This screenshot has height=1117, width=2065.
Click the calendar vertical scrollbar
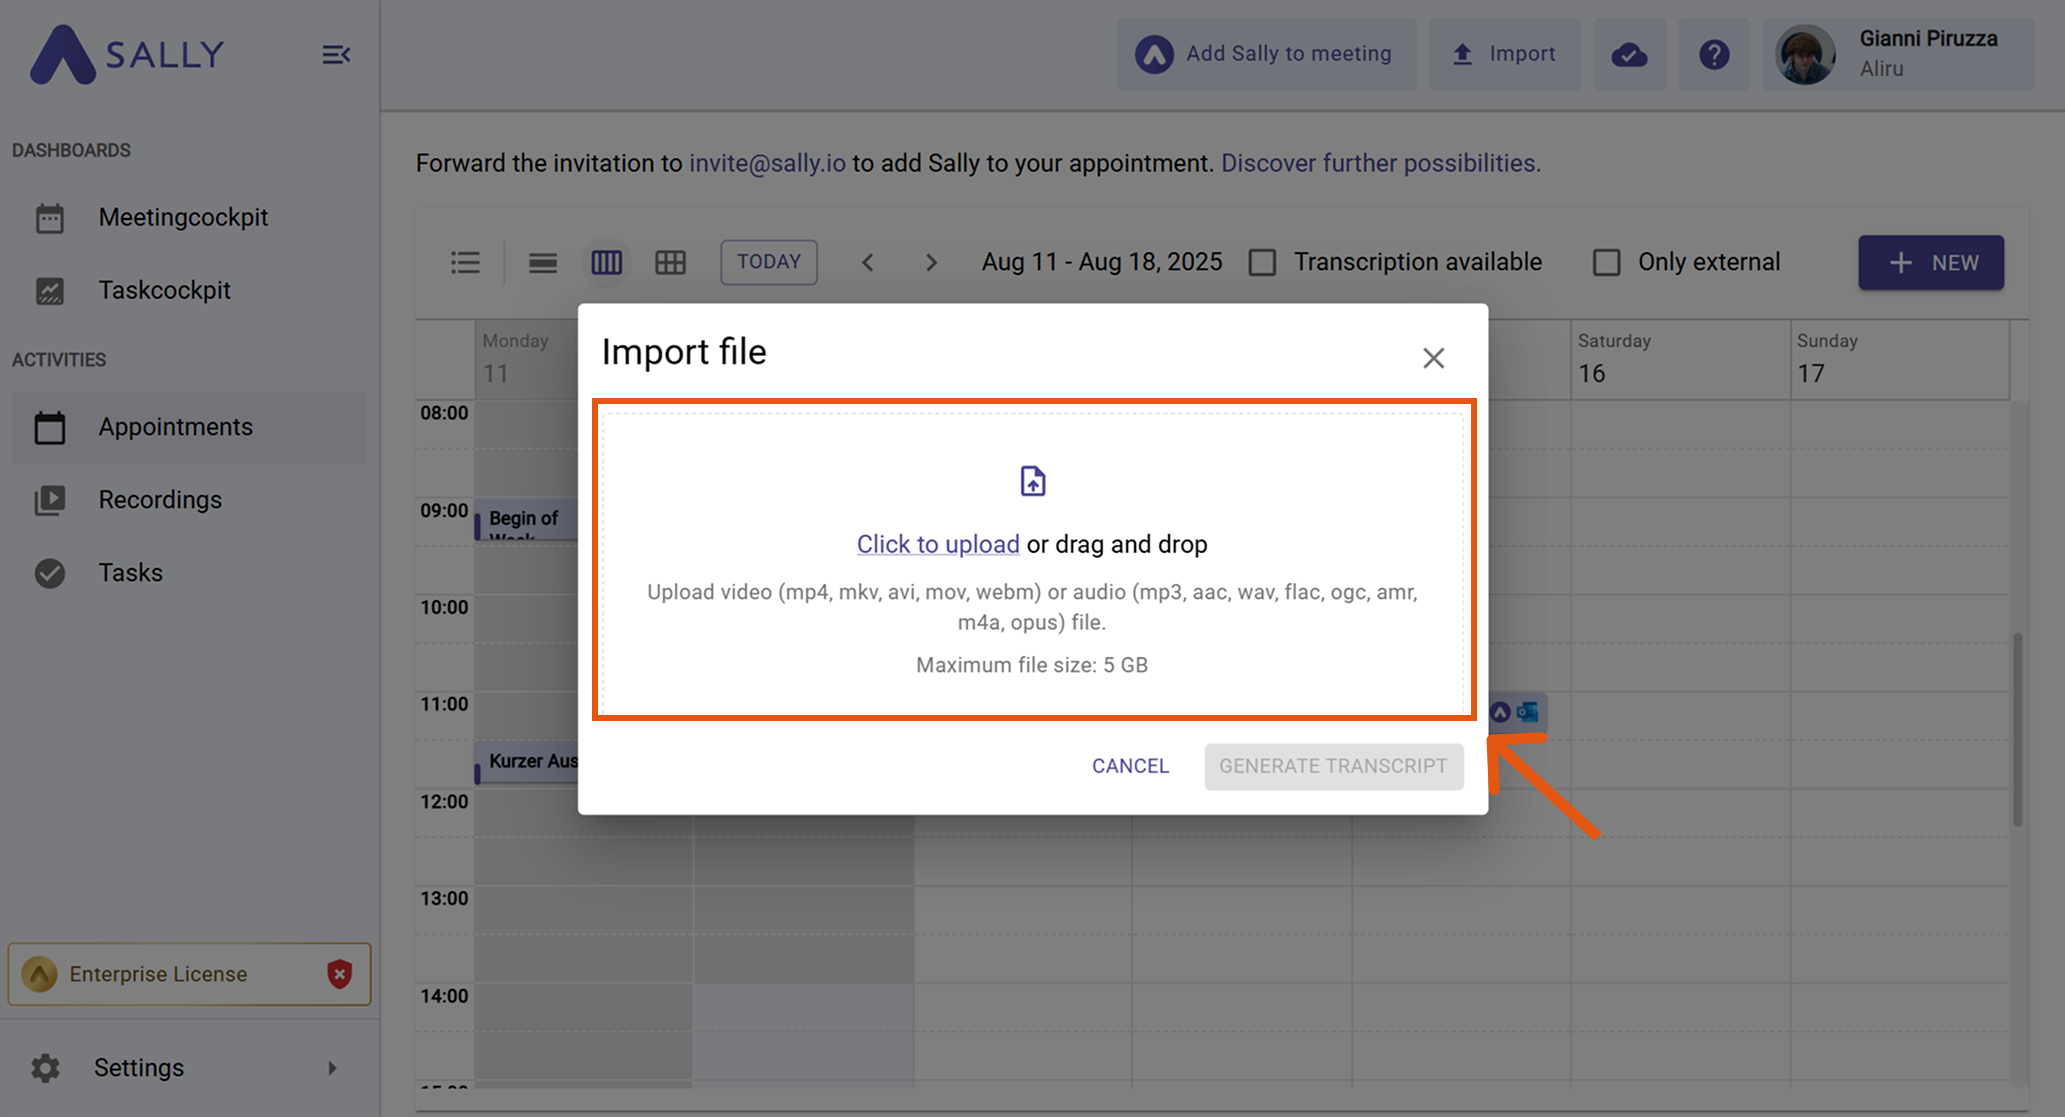pyautogui.click(x=2018, y=729)
